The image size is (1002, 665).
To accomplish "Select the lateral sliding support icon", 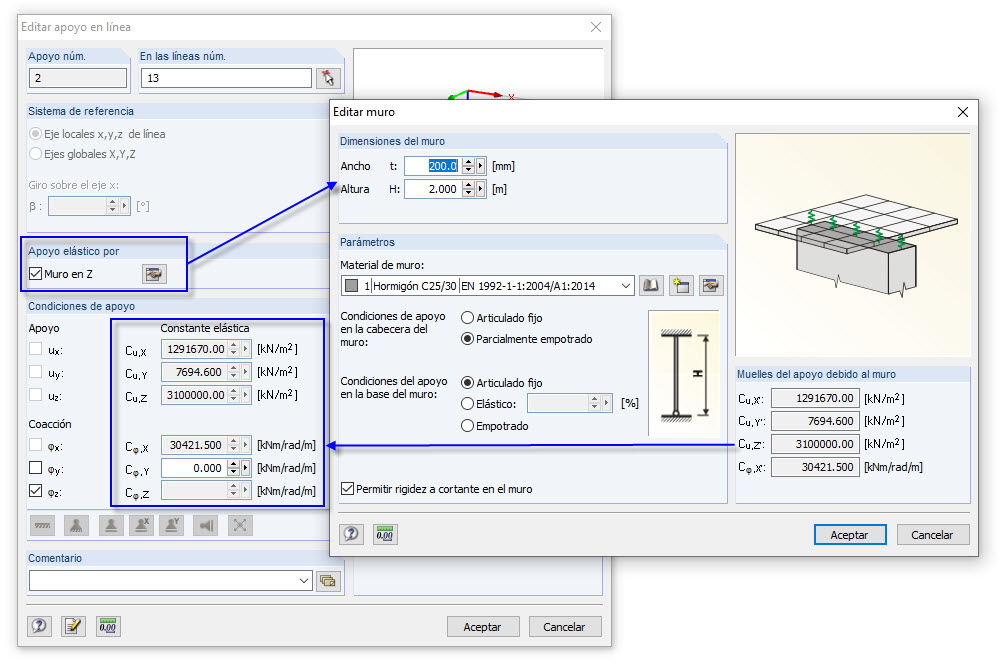I will tap(206, 526).
